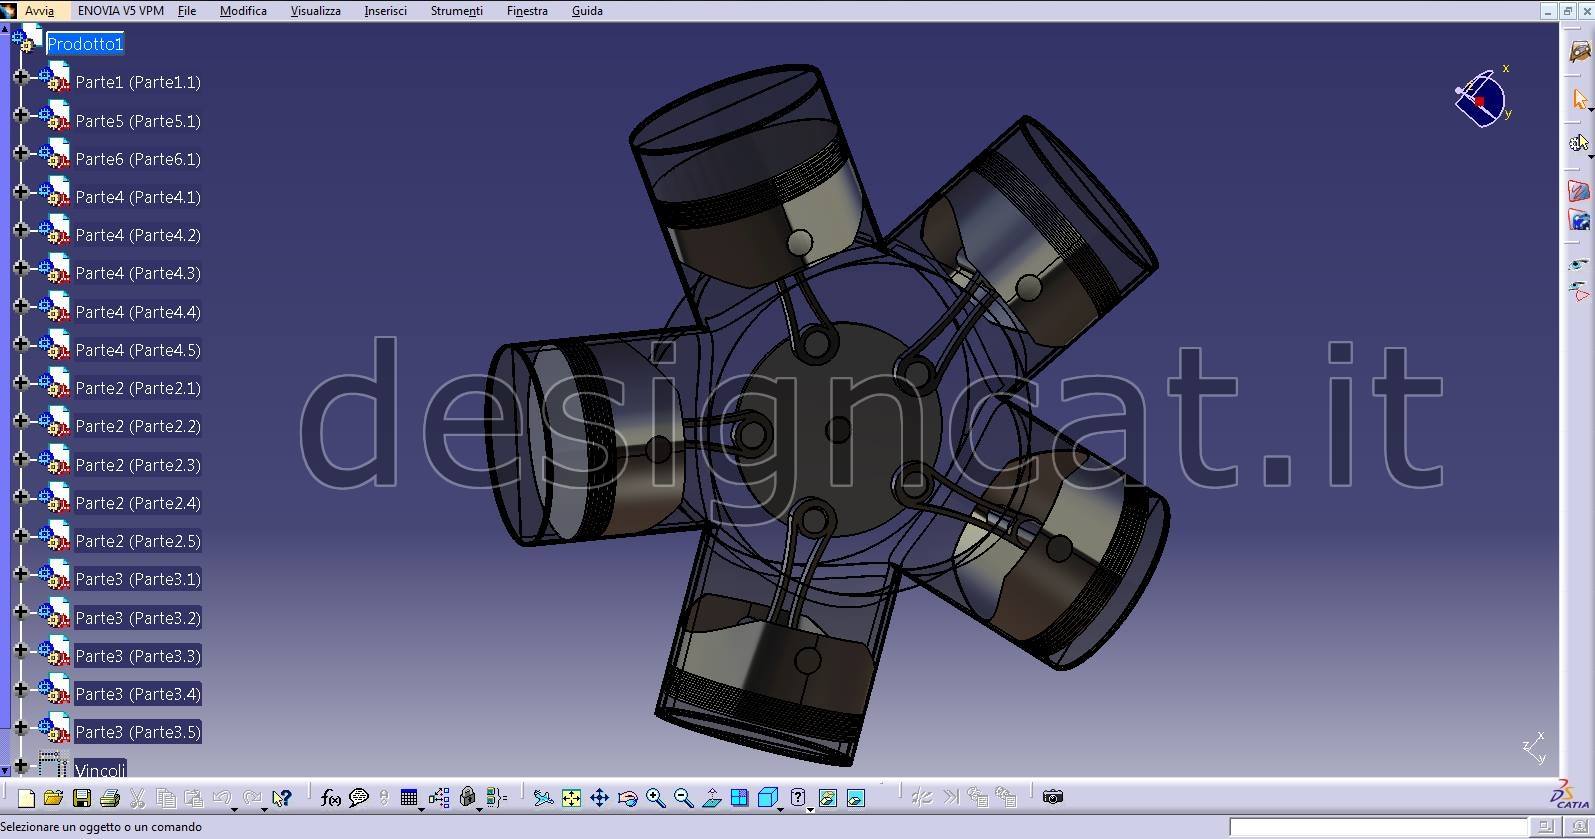The image size is (1595, 839).
Task: Click the Zoom Out magnifier icon
Action: coord(683,798)
